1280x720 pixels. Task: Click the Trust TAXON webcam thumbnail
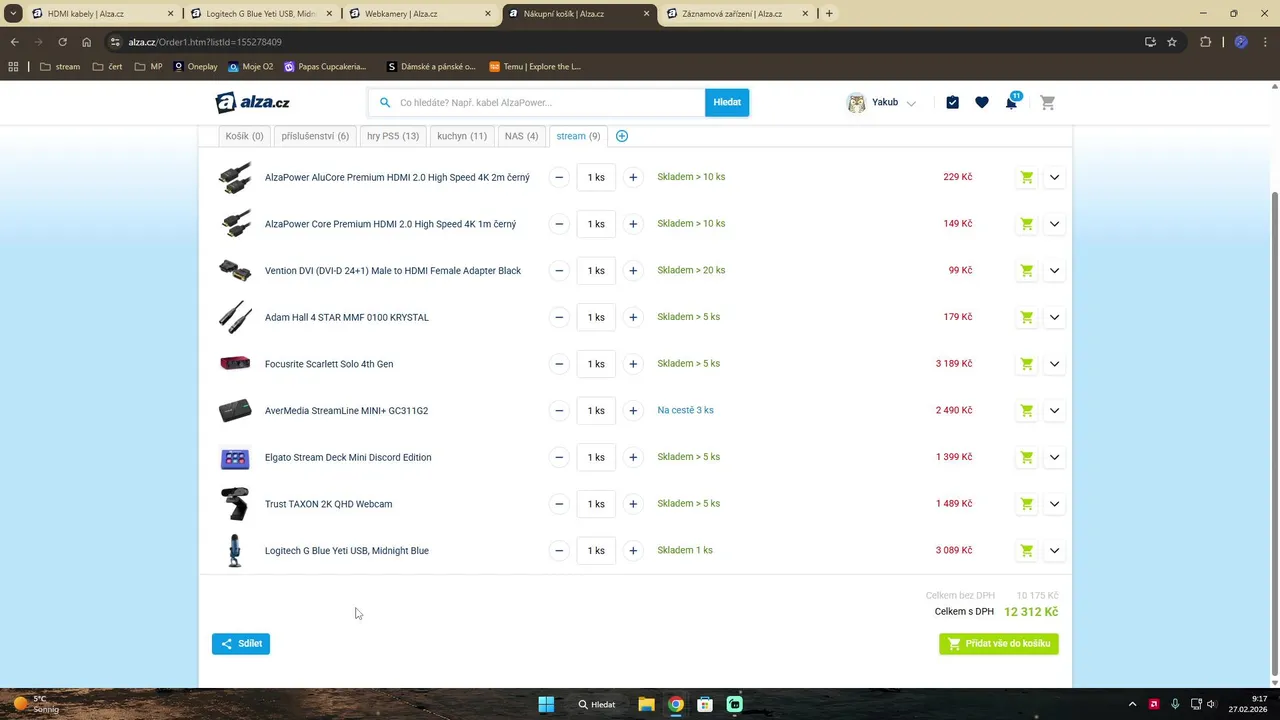point(235,504)
